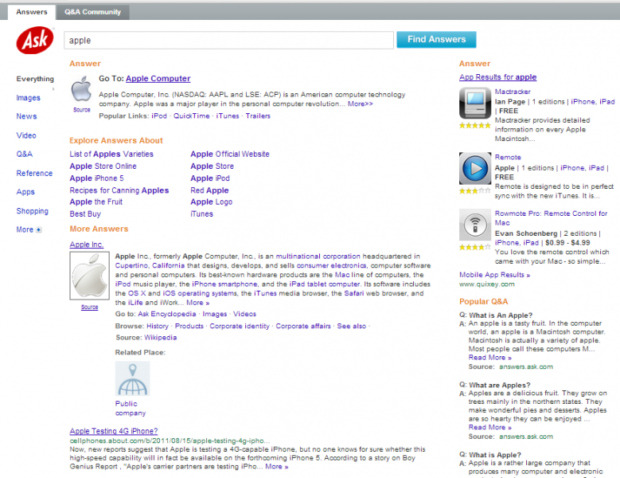Click the search input field containing apple

tap(228, 41)
